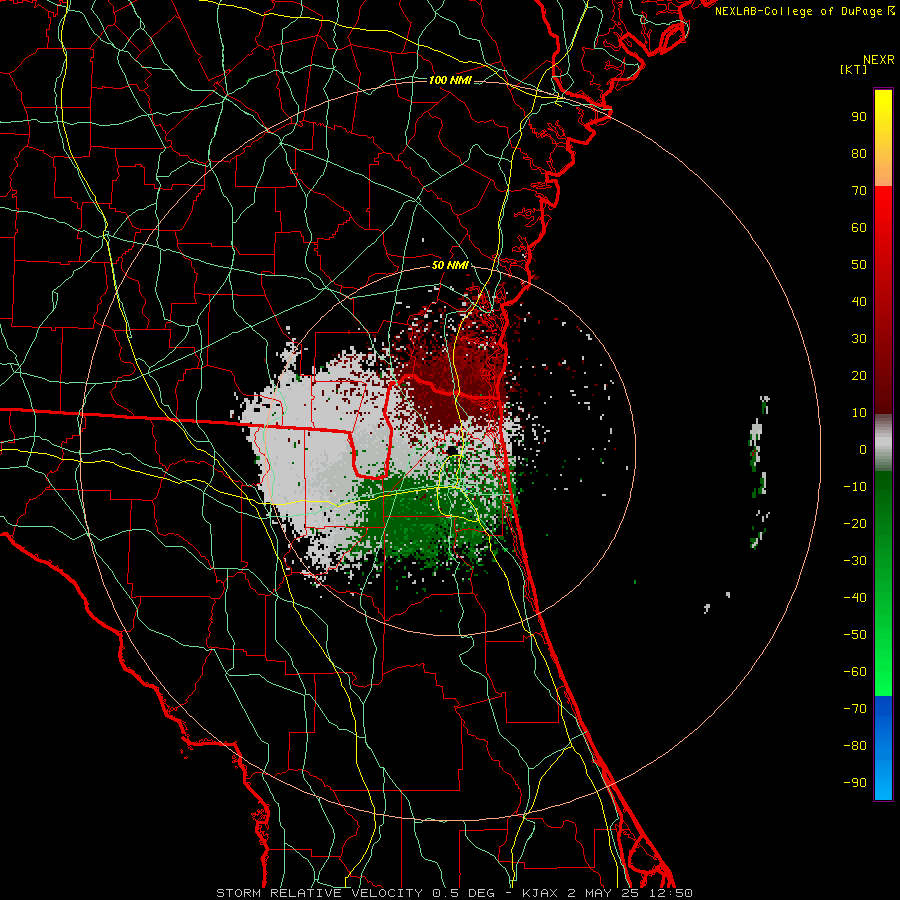Click the NEXLAB-College of DuPage header text
Image resolution: width=900 pixels, height=900 pixels.
tap(798, 11)
